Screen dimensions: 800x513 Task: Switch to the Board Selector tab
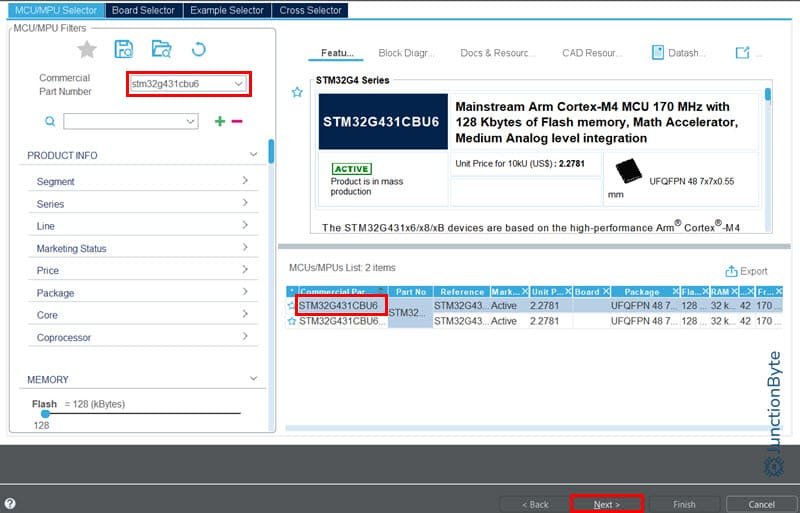pos(143,10)
